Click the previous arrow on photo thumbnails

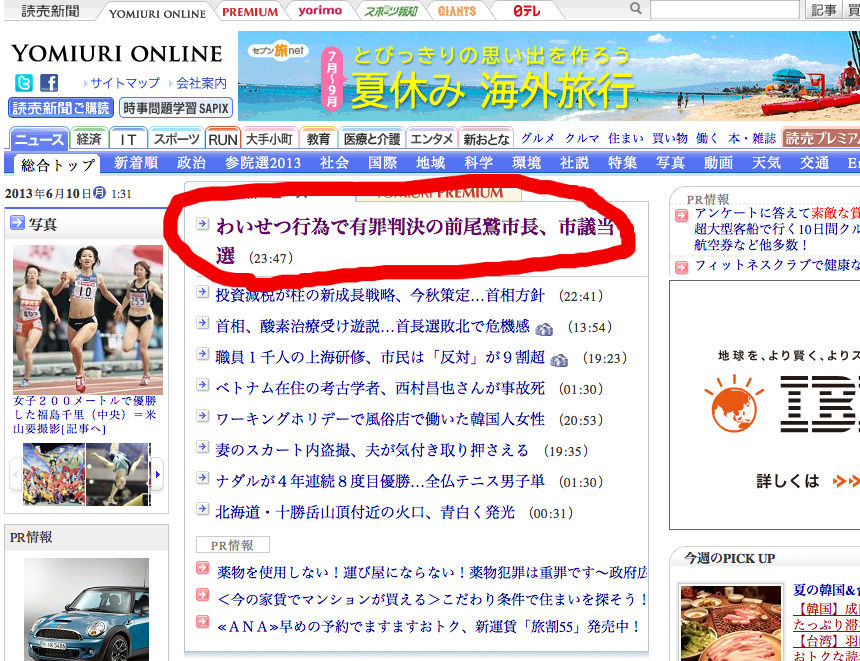point(15,474)
